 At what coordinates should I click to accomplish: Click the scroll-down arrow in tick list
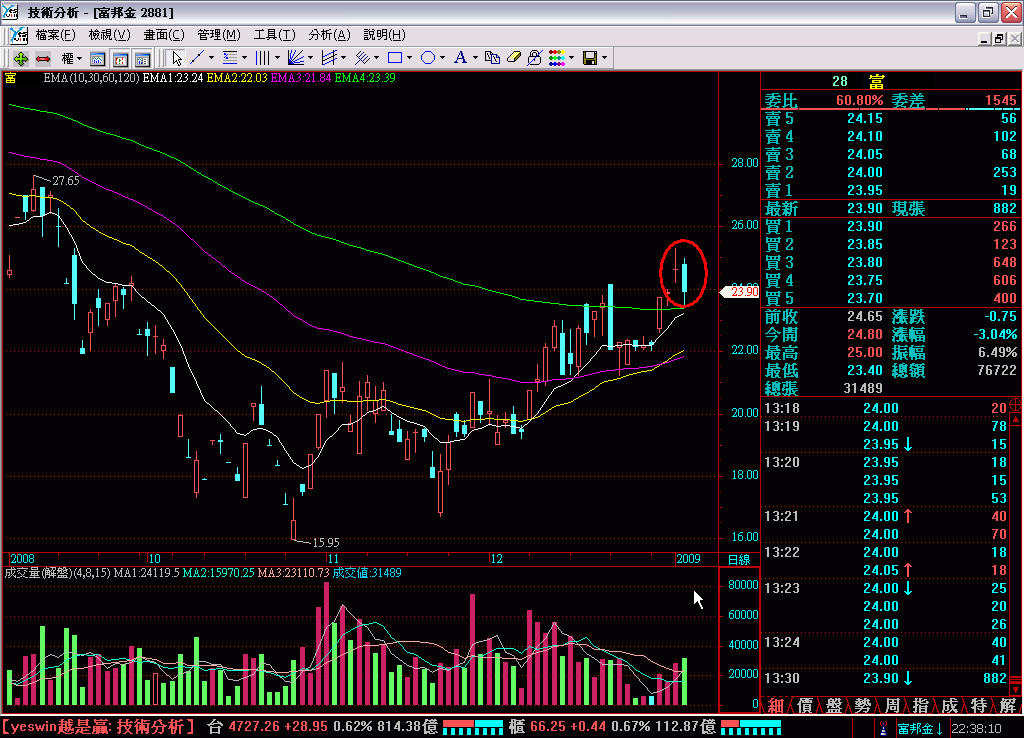pyautogui.click(x=1016, y=688)
